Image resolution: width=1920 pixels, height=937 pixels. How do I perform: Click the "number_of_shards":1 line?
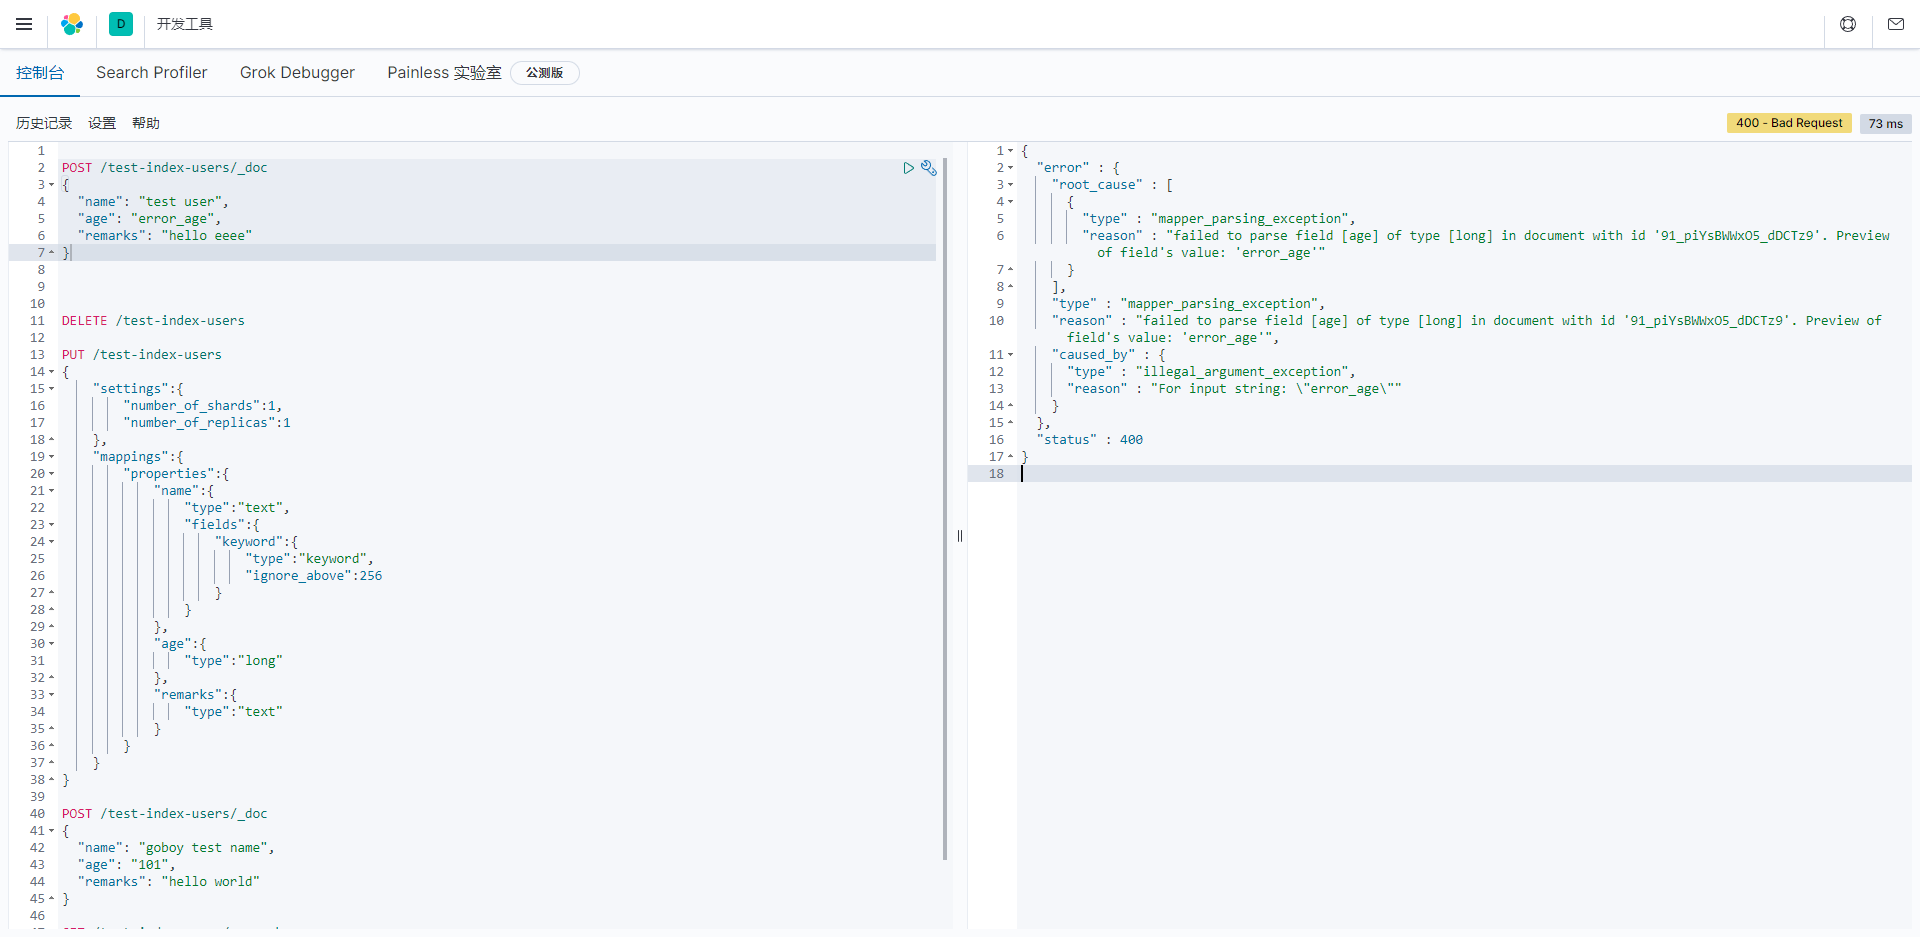coord(203,406)
